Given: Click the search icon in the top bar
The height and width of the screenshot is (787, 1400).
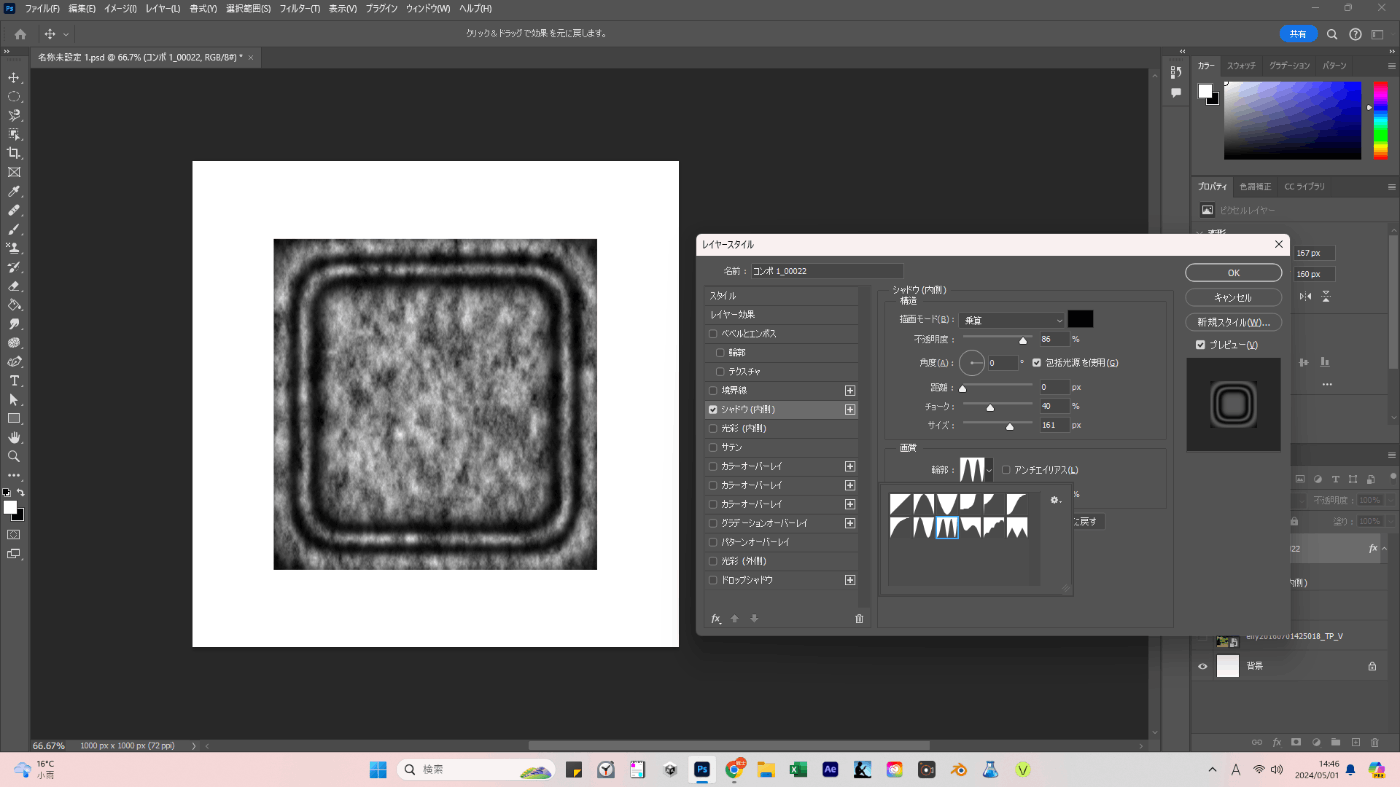Looking at the screenshot, I should point(1332,34).
